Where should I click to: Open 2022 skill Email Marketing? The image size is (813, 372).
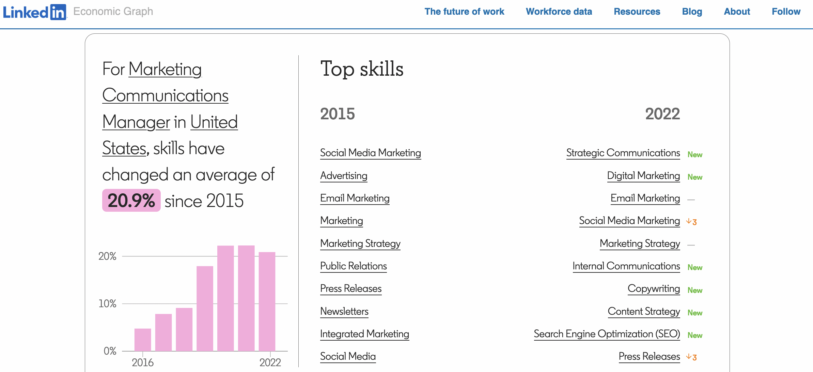[x=646, y=198]
